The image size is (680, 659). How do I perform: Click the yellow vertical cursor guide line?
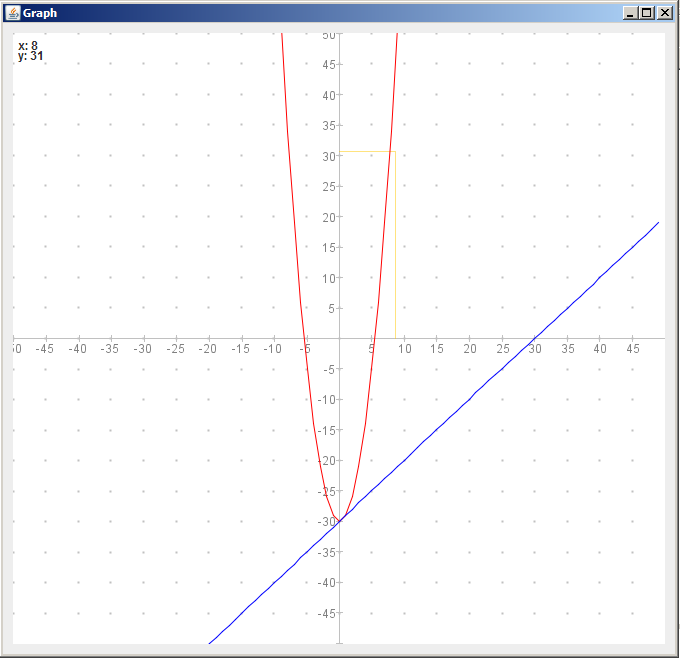[x=396, y=245]
